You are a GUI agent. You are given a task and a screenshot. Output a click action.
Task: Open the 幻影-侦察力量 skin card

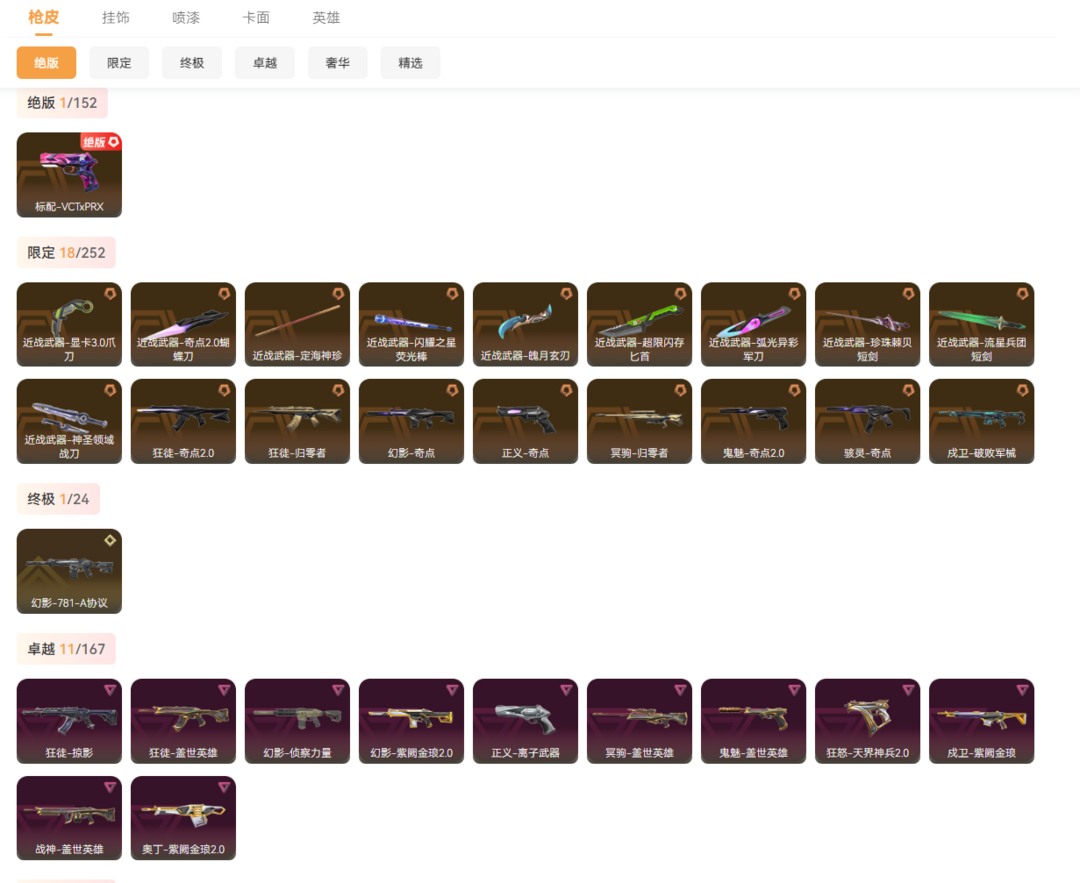(x=298, y=721)
